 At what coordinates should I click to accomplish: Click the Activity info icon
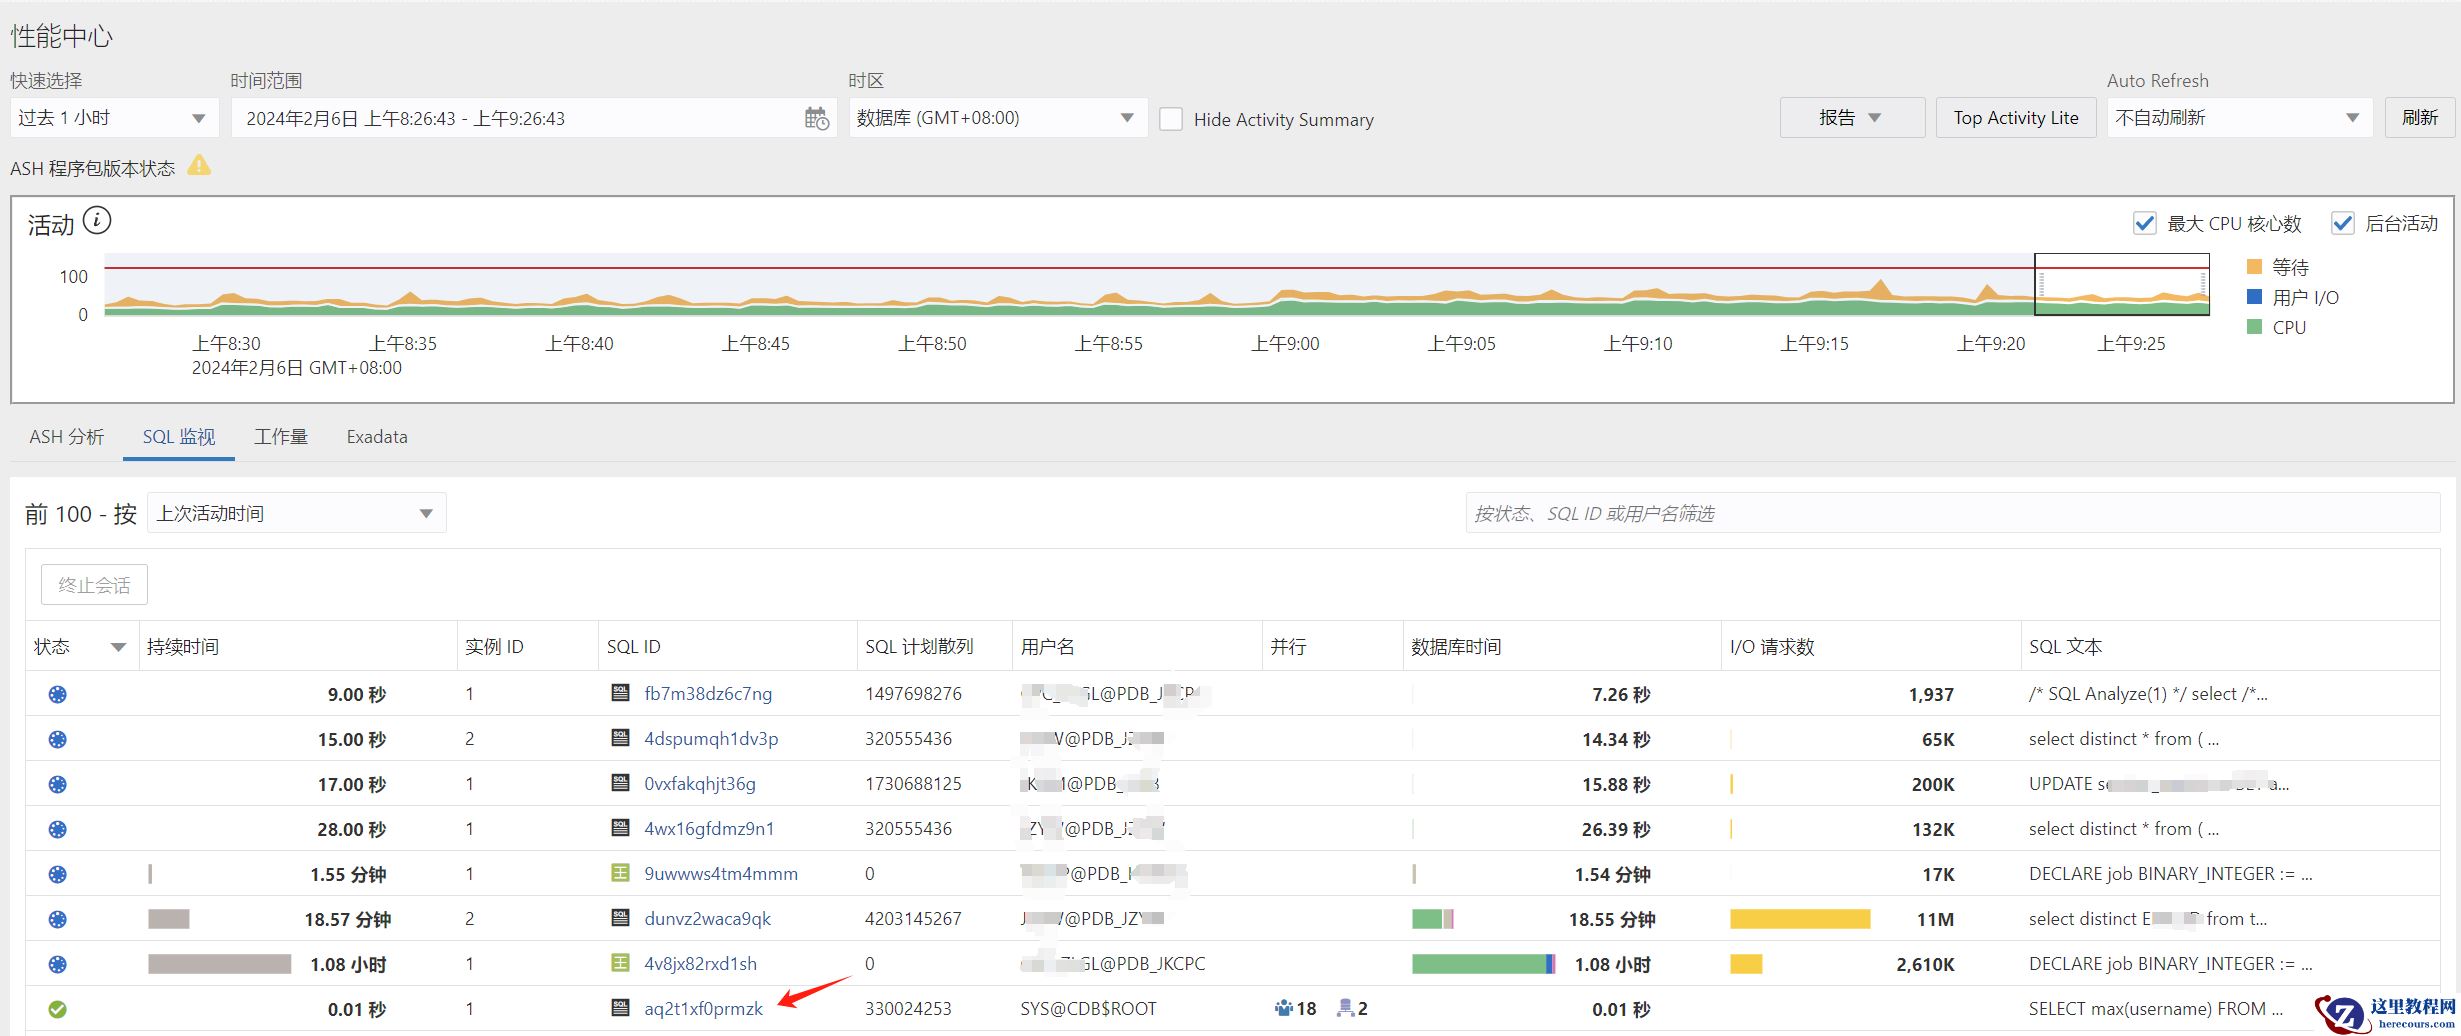pos(97,221)
